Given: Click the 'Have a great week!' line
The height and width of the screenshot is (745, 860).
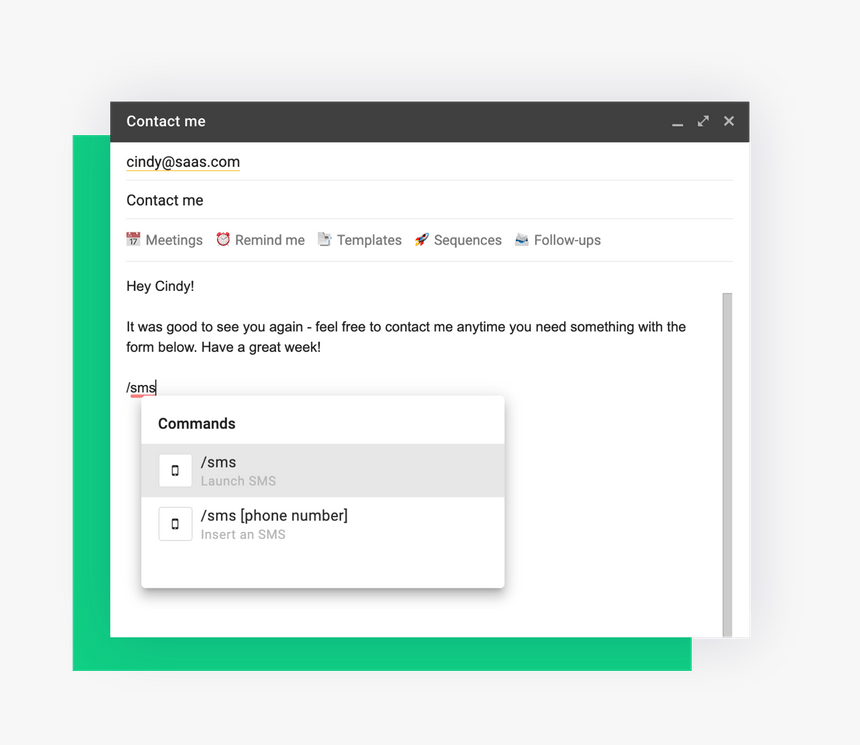Looking at the screenshot, I should pyautogui.click(x=261, y=347).
